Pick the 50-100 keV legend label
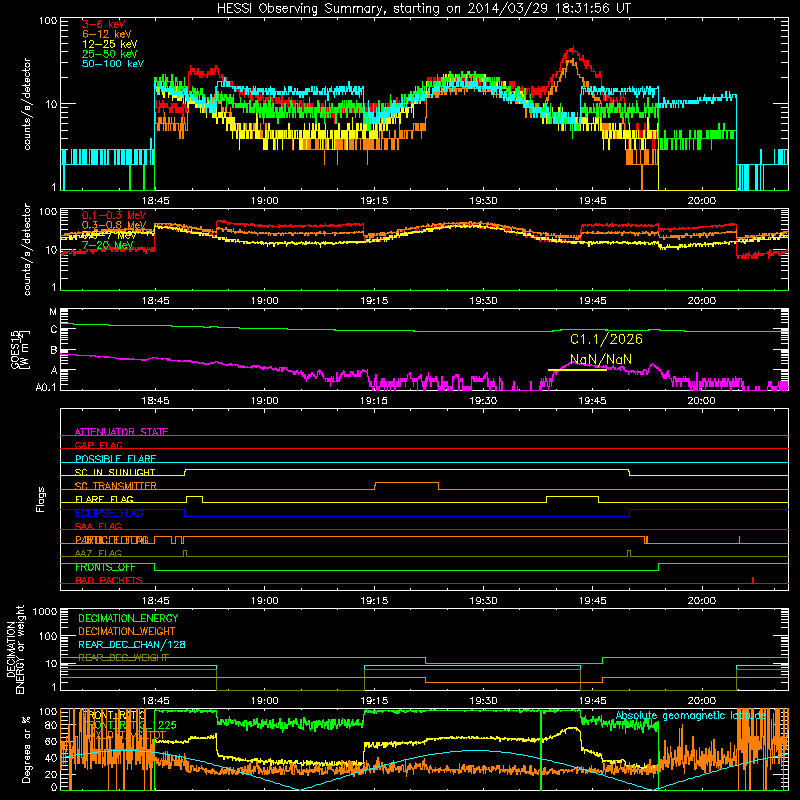The image size is (800, 800). [x=113, y=64]
